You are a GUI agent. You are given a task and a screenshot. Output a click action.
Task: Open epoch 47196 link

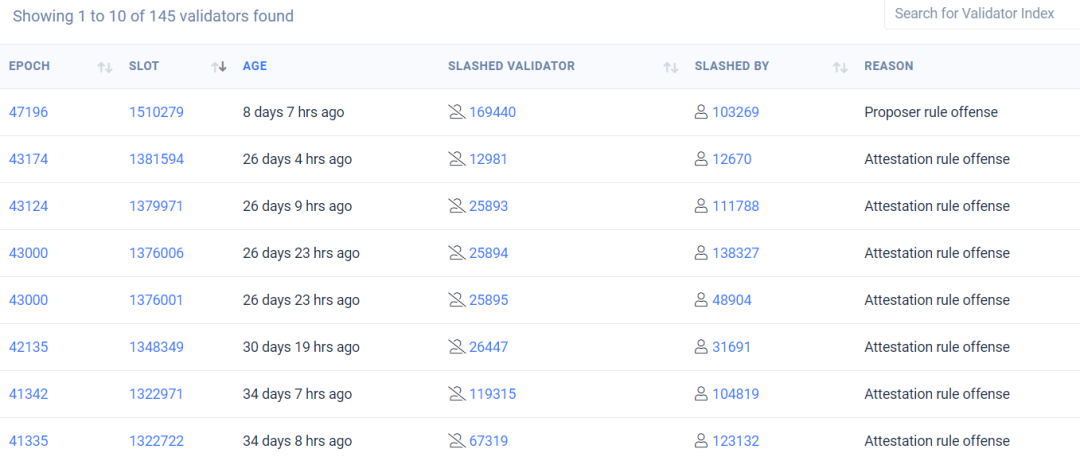click(x=28, y=112)
